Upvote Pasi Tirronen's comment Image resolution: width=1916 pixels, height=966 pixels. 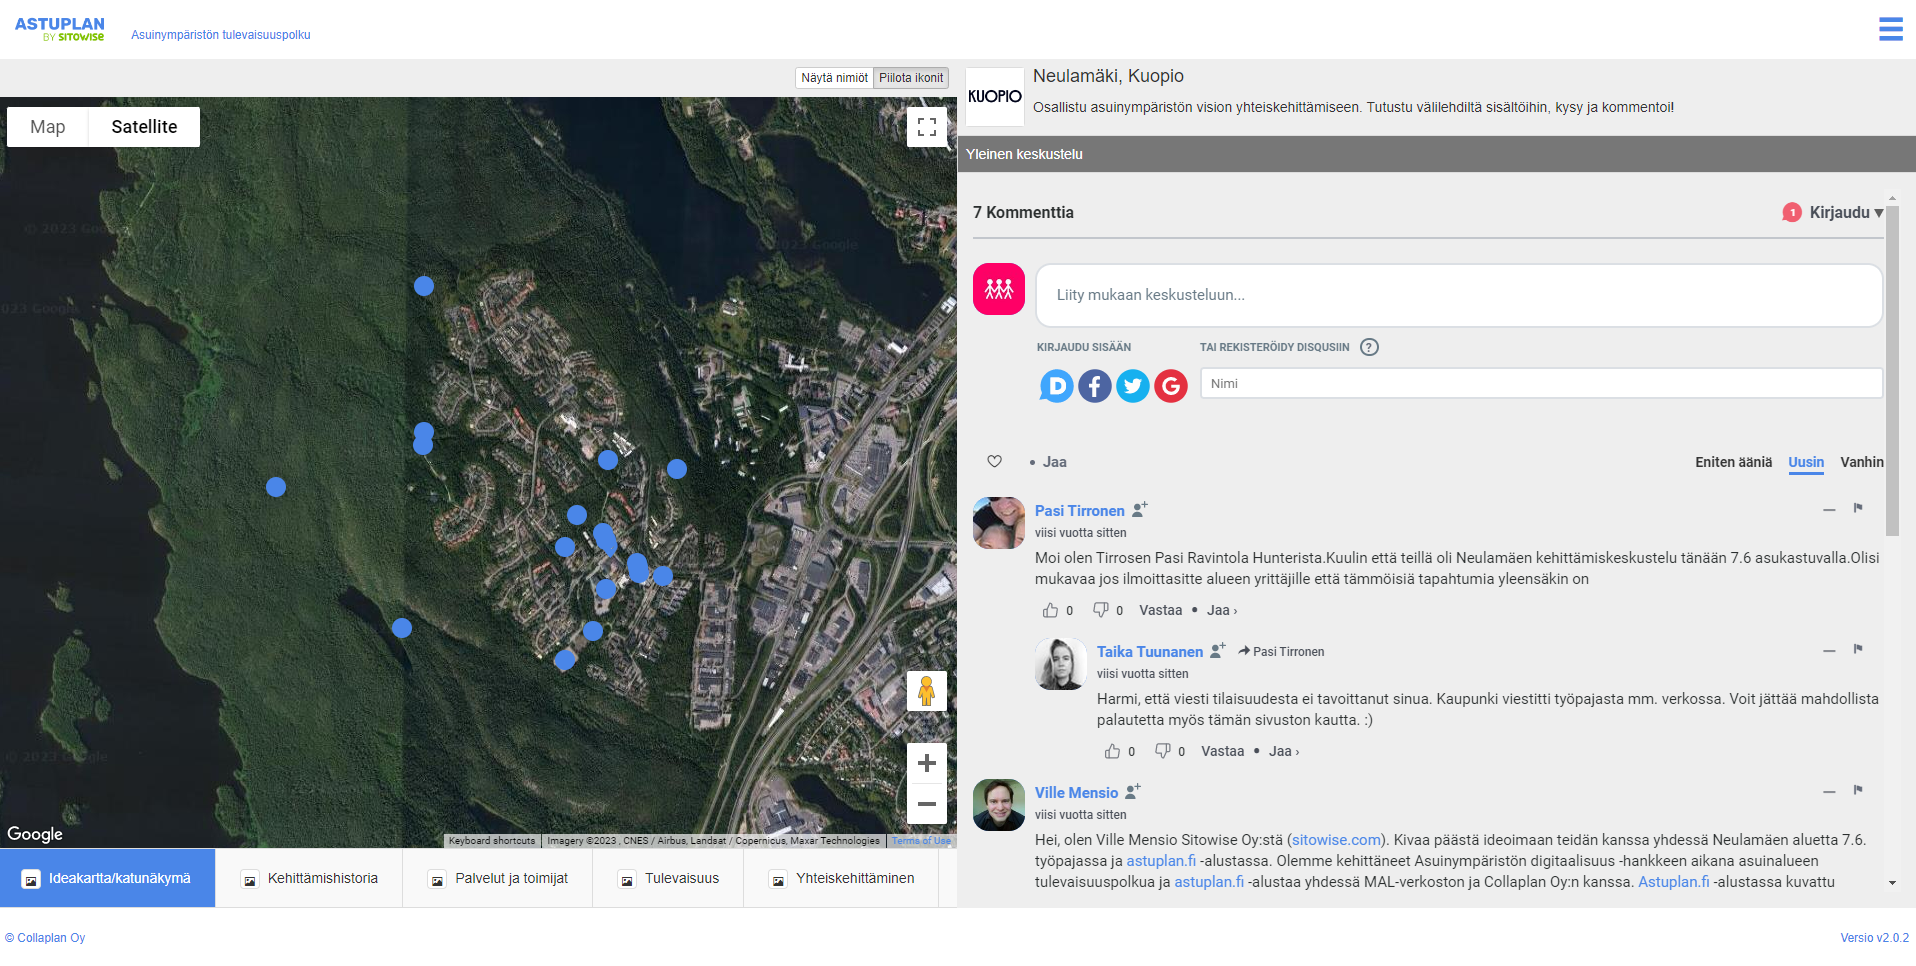click(x=1050, y=610)
